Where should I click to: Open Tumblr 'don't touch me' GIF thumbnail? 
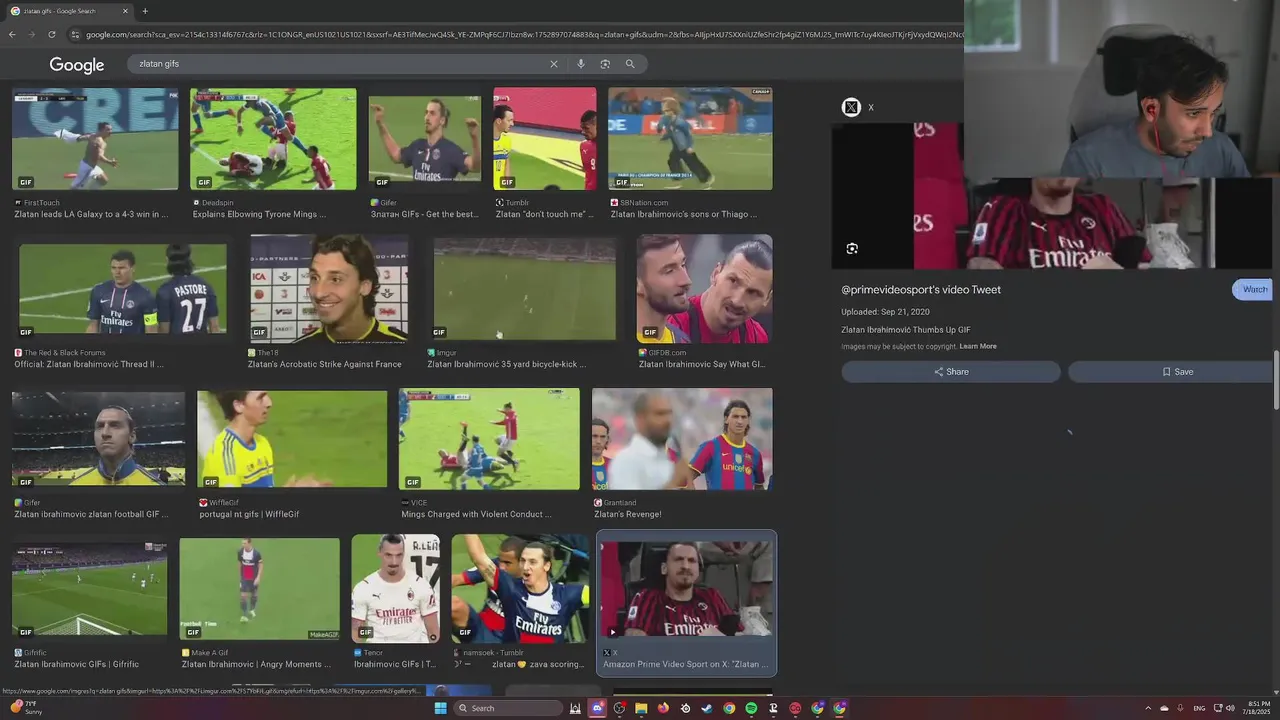click(545, 139)
